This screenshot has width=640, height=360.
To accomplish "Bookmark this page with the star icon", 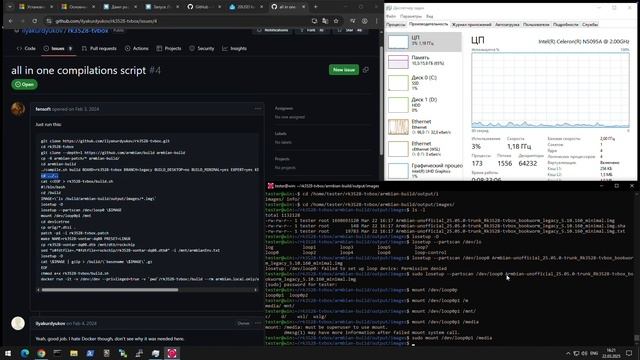I will (336, 21).
